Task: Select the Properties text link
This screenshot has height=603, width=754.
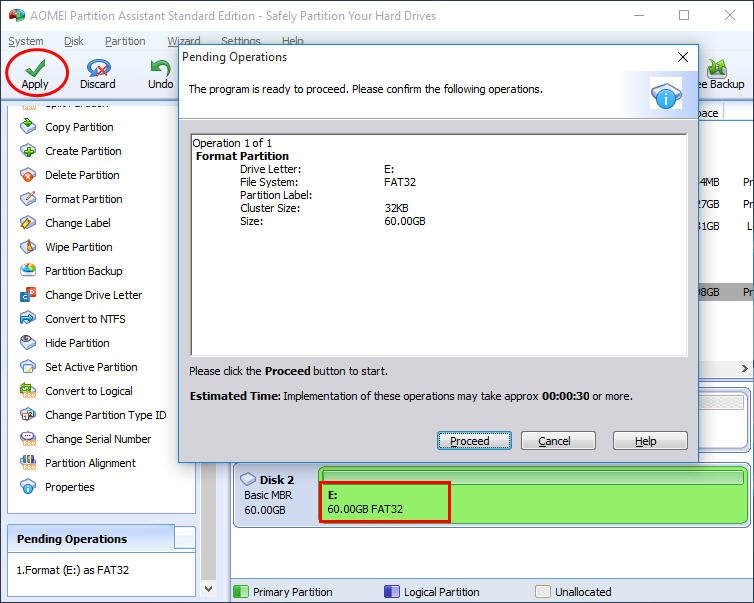Action: pyautogui.click(x=70, y=487)
